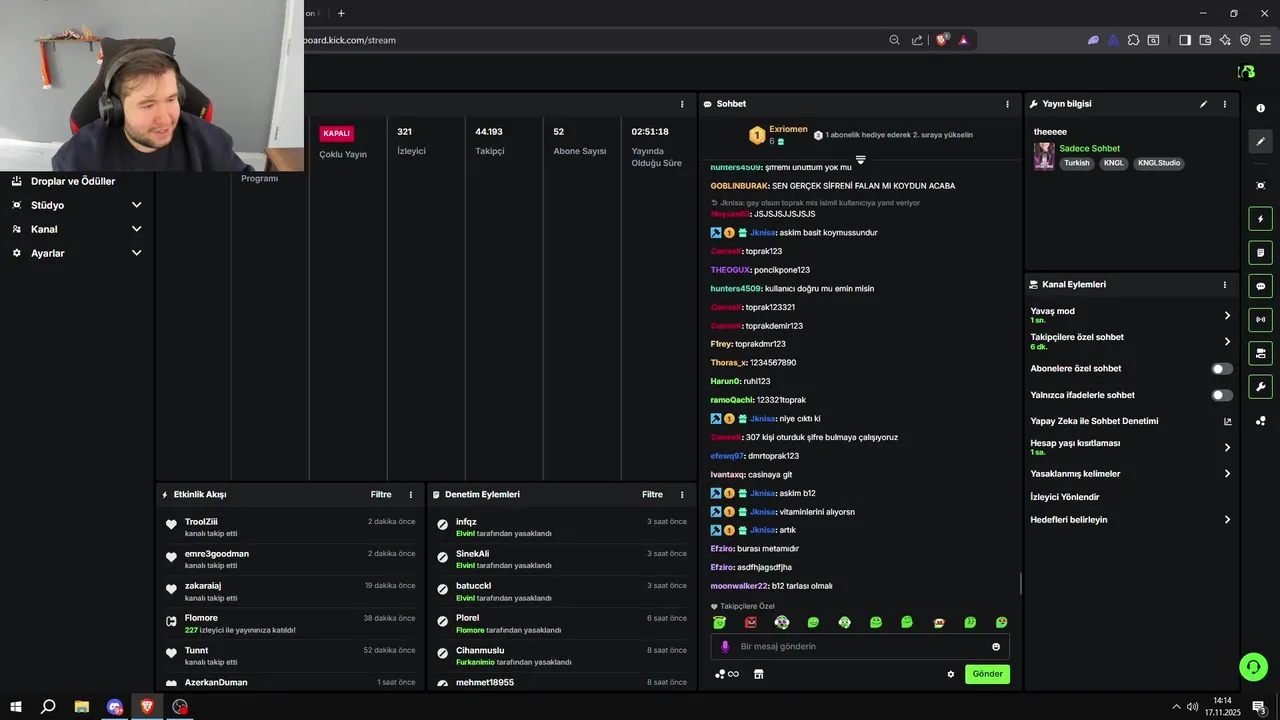Click the Sadece Sohbet category link
1280x720 pixels.
click(x=1089, y=148)
